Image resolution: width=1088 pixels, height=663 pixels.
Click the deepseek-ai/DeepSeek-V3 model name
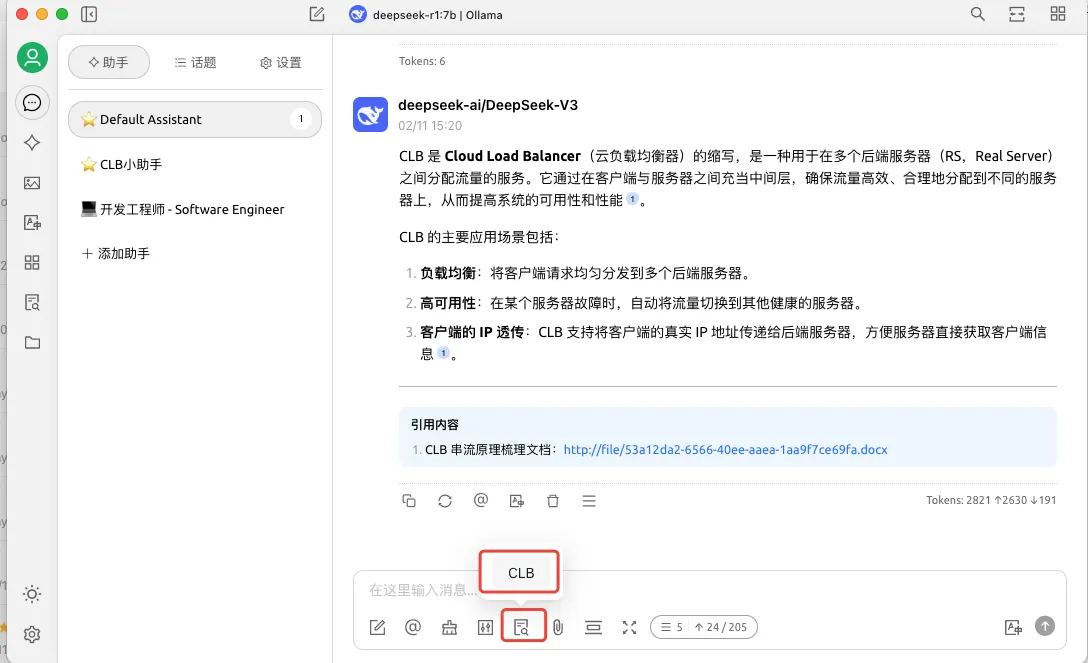coord(488,105)
